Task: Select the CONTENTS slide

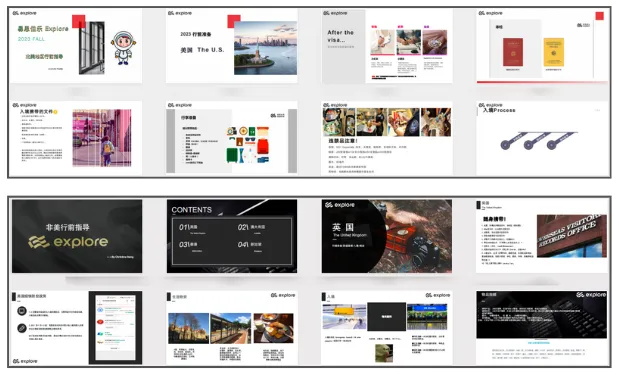Action: 232,236
